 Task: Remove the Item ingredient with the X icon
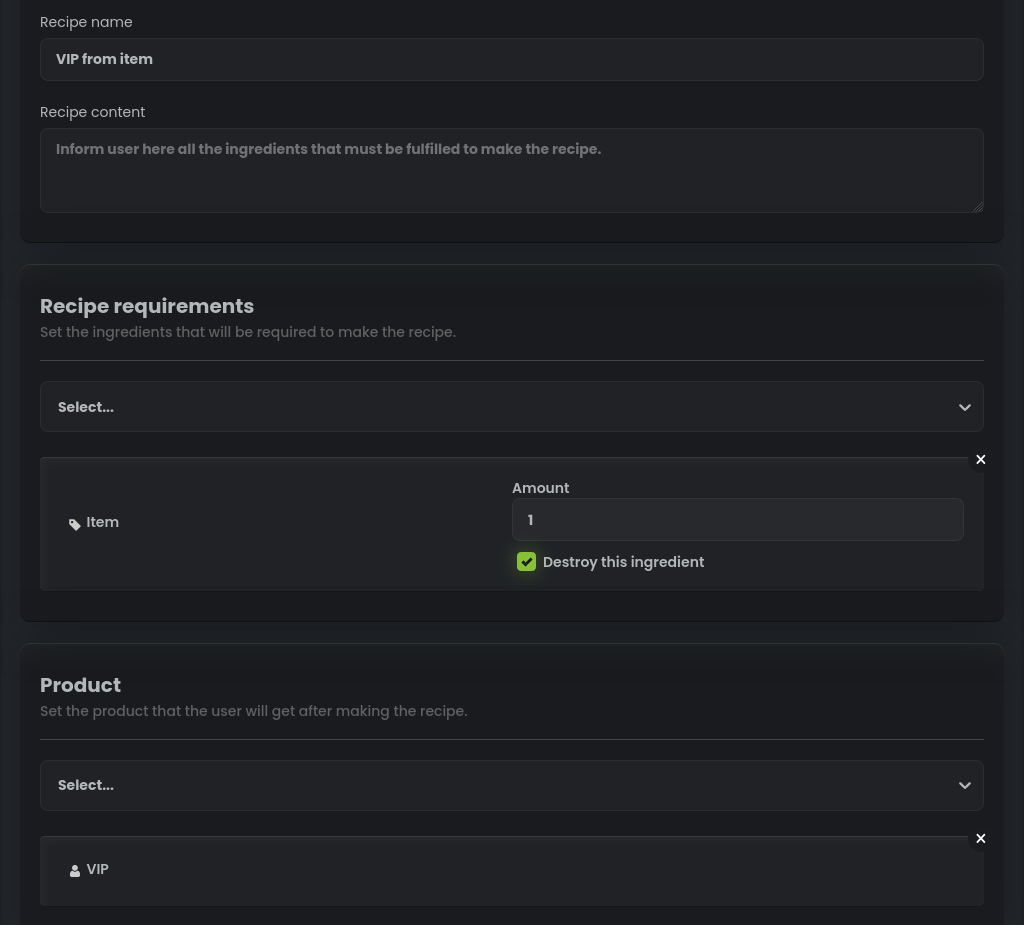[980, 459]
